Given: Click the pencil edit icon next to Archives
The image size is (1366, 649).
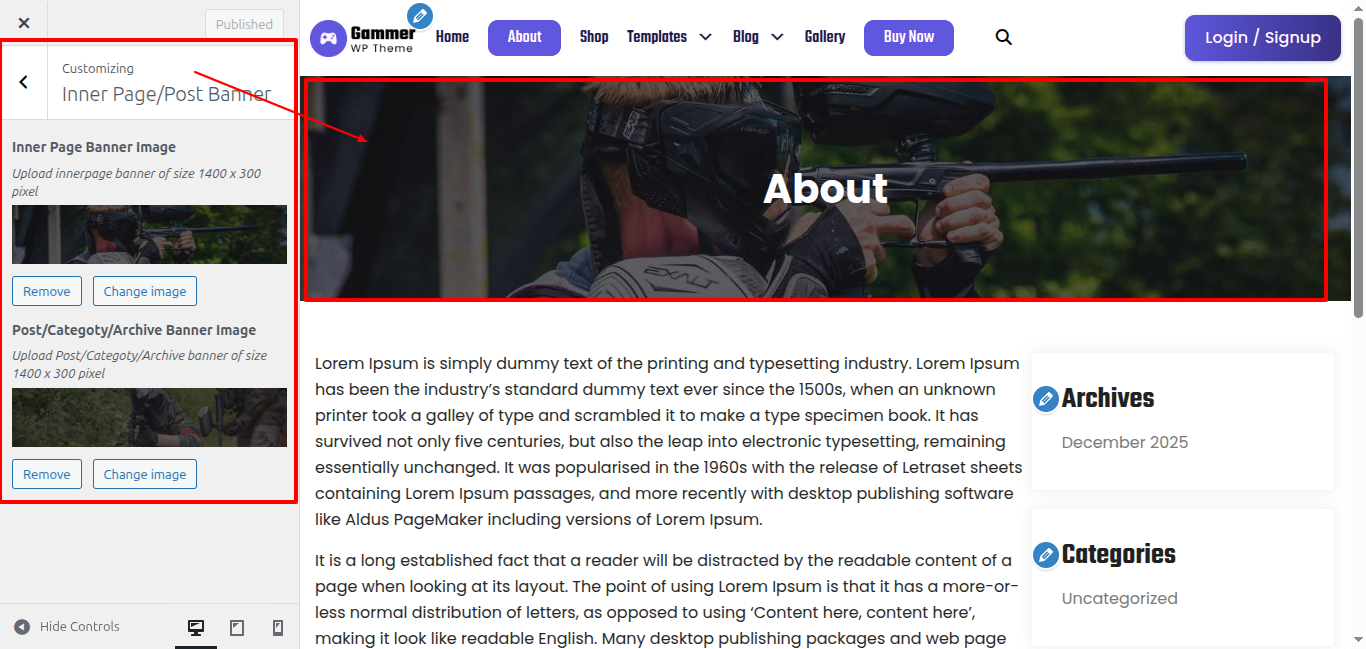Looking at the screenshot, I should coord(1045,399).
